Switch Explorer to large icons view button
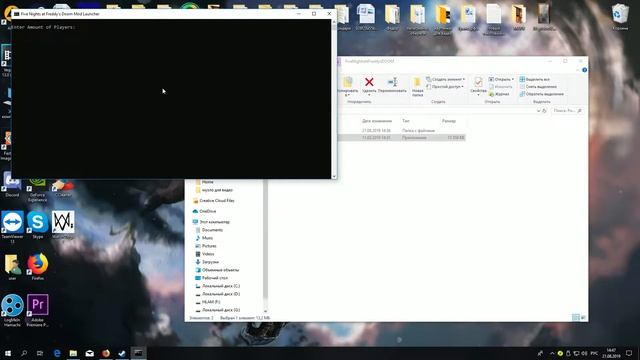 583,317
